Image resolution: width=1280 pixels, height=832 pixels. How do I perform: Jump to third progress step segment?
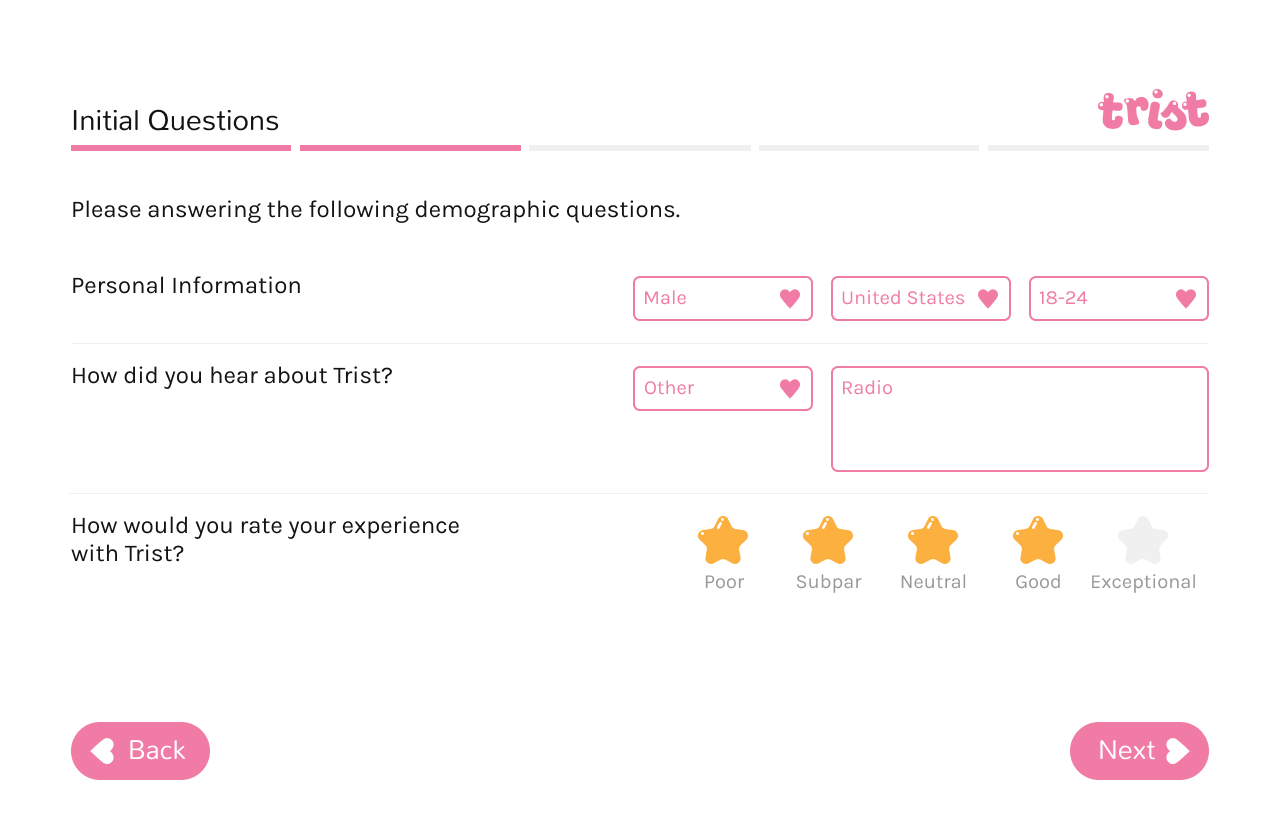point(640,148)
